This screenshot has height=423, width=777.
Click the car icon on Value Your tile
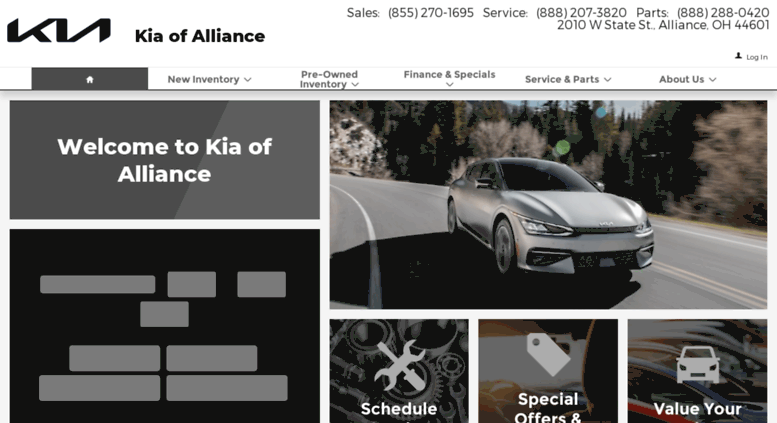(698, 364)
